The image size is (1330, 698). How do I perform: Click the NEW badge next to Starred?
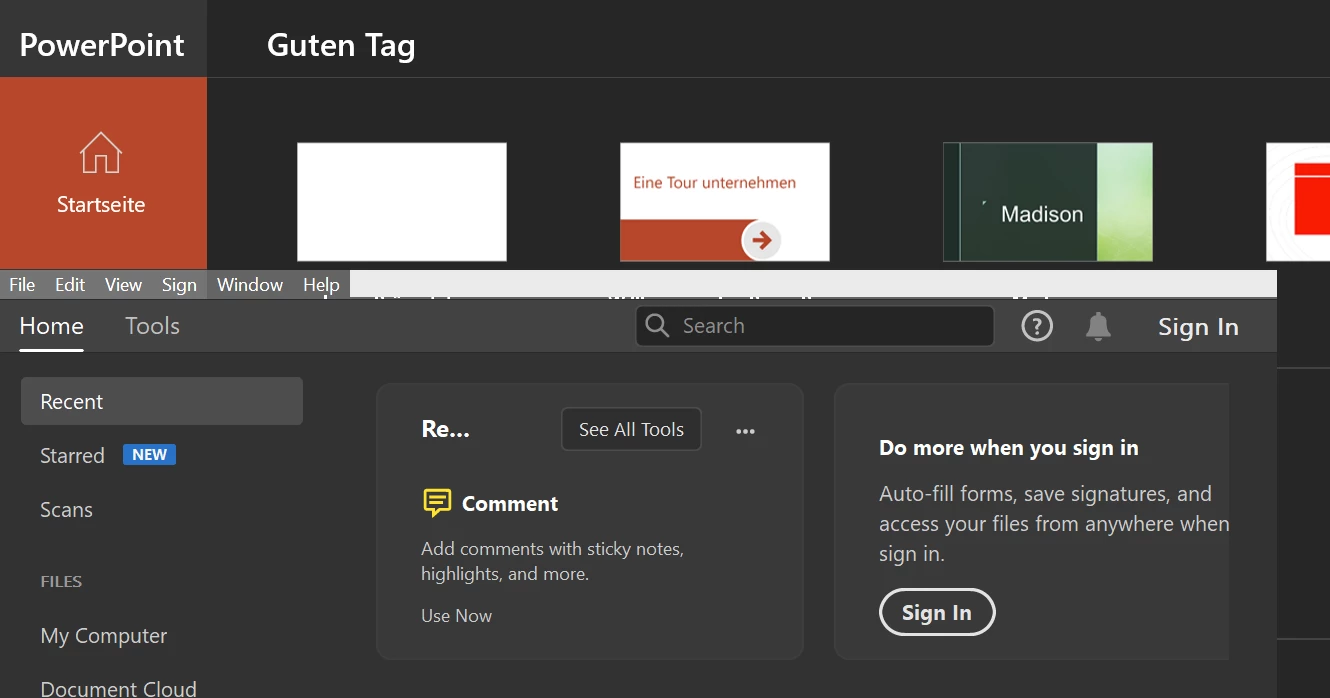point(149,454)
